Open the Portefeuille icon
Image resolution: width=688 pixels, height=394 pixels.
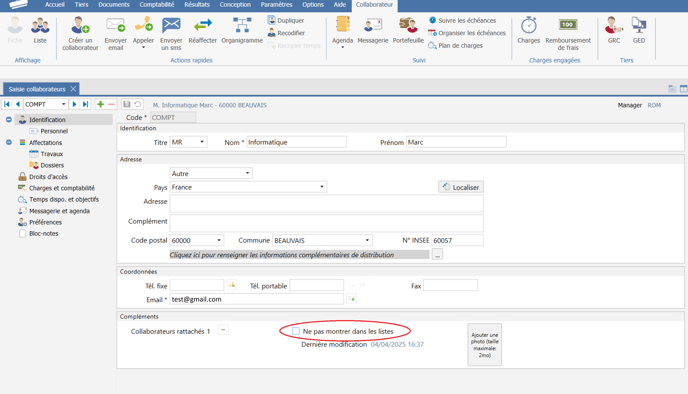click(408, 25)
